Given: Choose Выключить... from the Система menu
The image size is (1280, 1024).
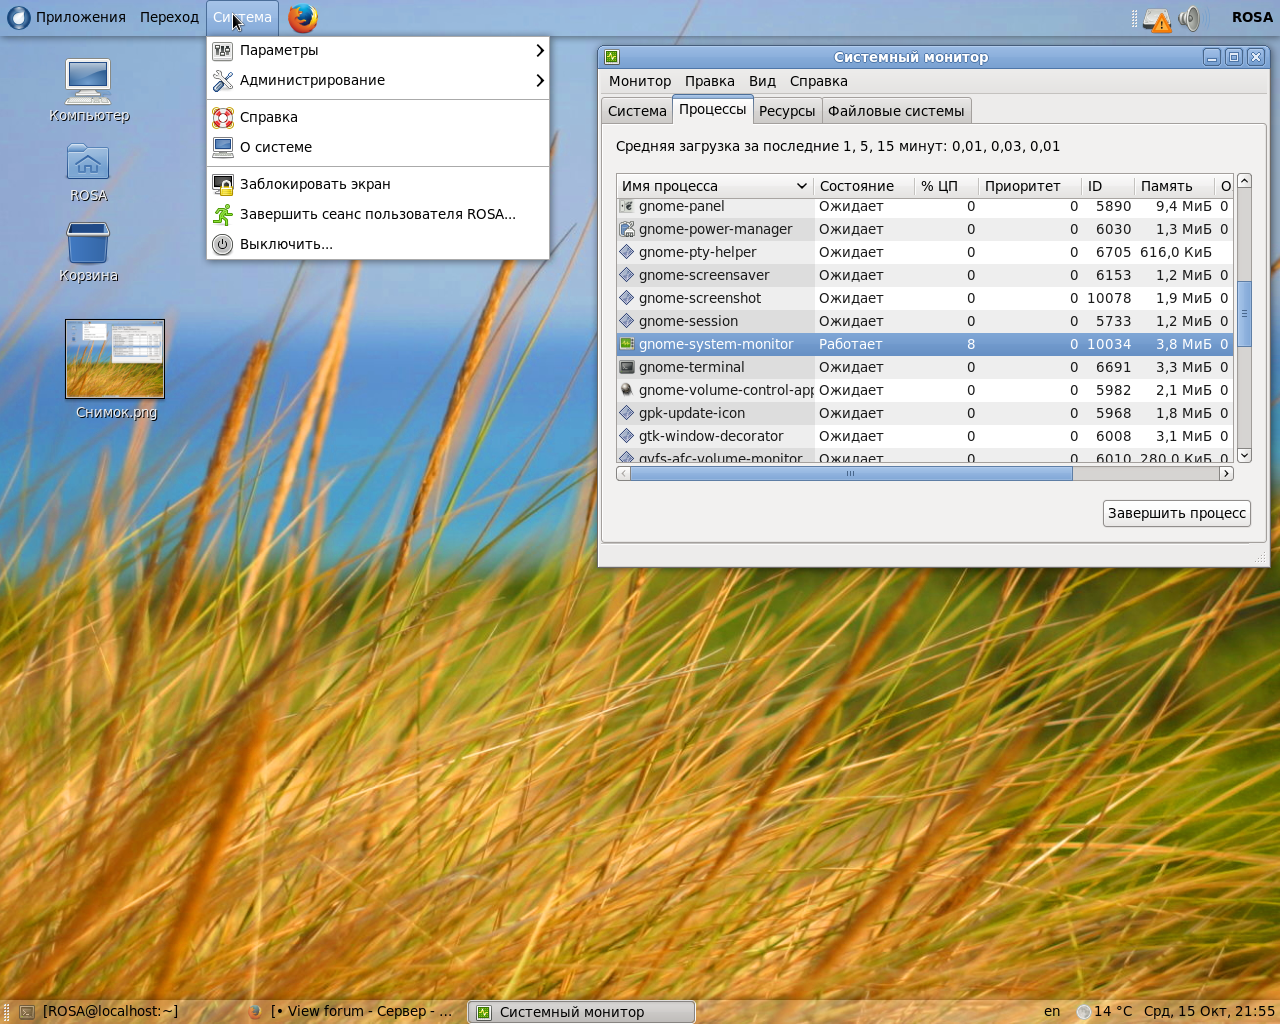Looking at the screenshot, I should (x=286, y=244).
